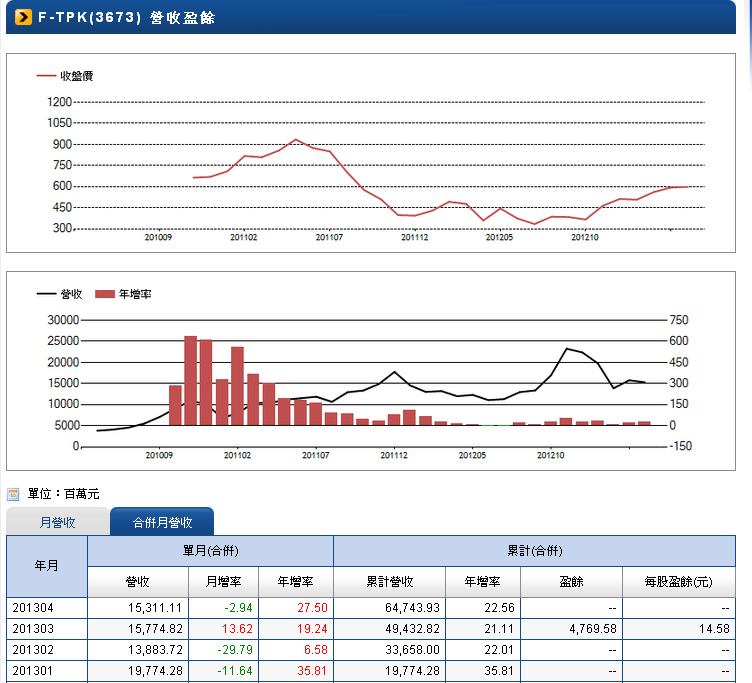Viewport: 752px width, 683px height.
Task: Click the calendar icon next to 單位：百萬元
Action: coord(13,494)
